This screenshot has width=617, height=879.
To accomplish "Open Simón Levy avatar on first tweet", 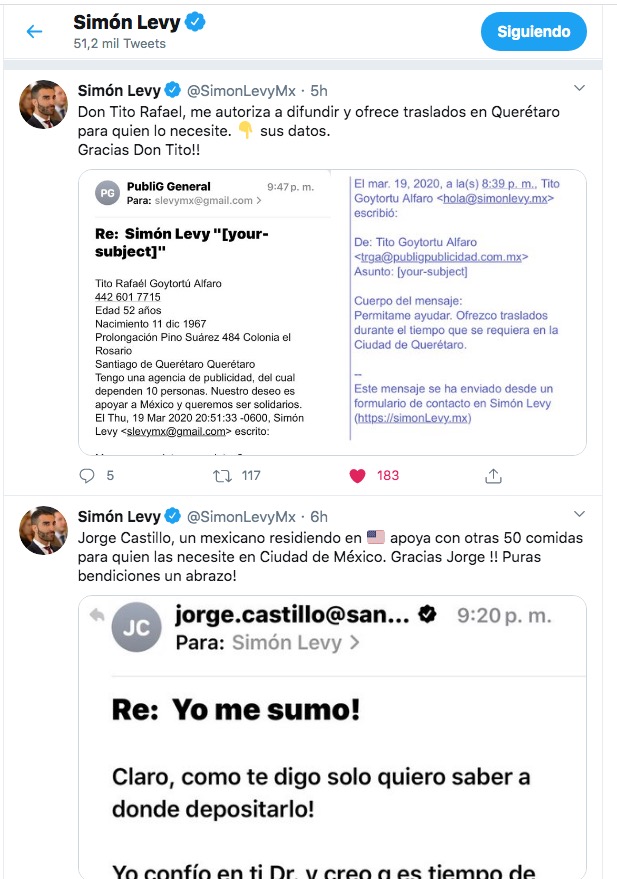I will click(x=43, y=105).
